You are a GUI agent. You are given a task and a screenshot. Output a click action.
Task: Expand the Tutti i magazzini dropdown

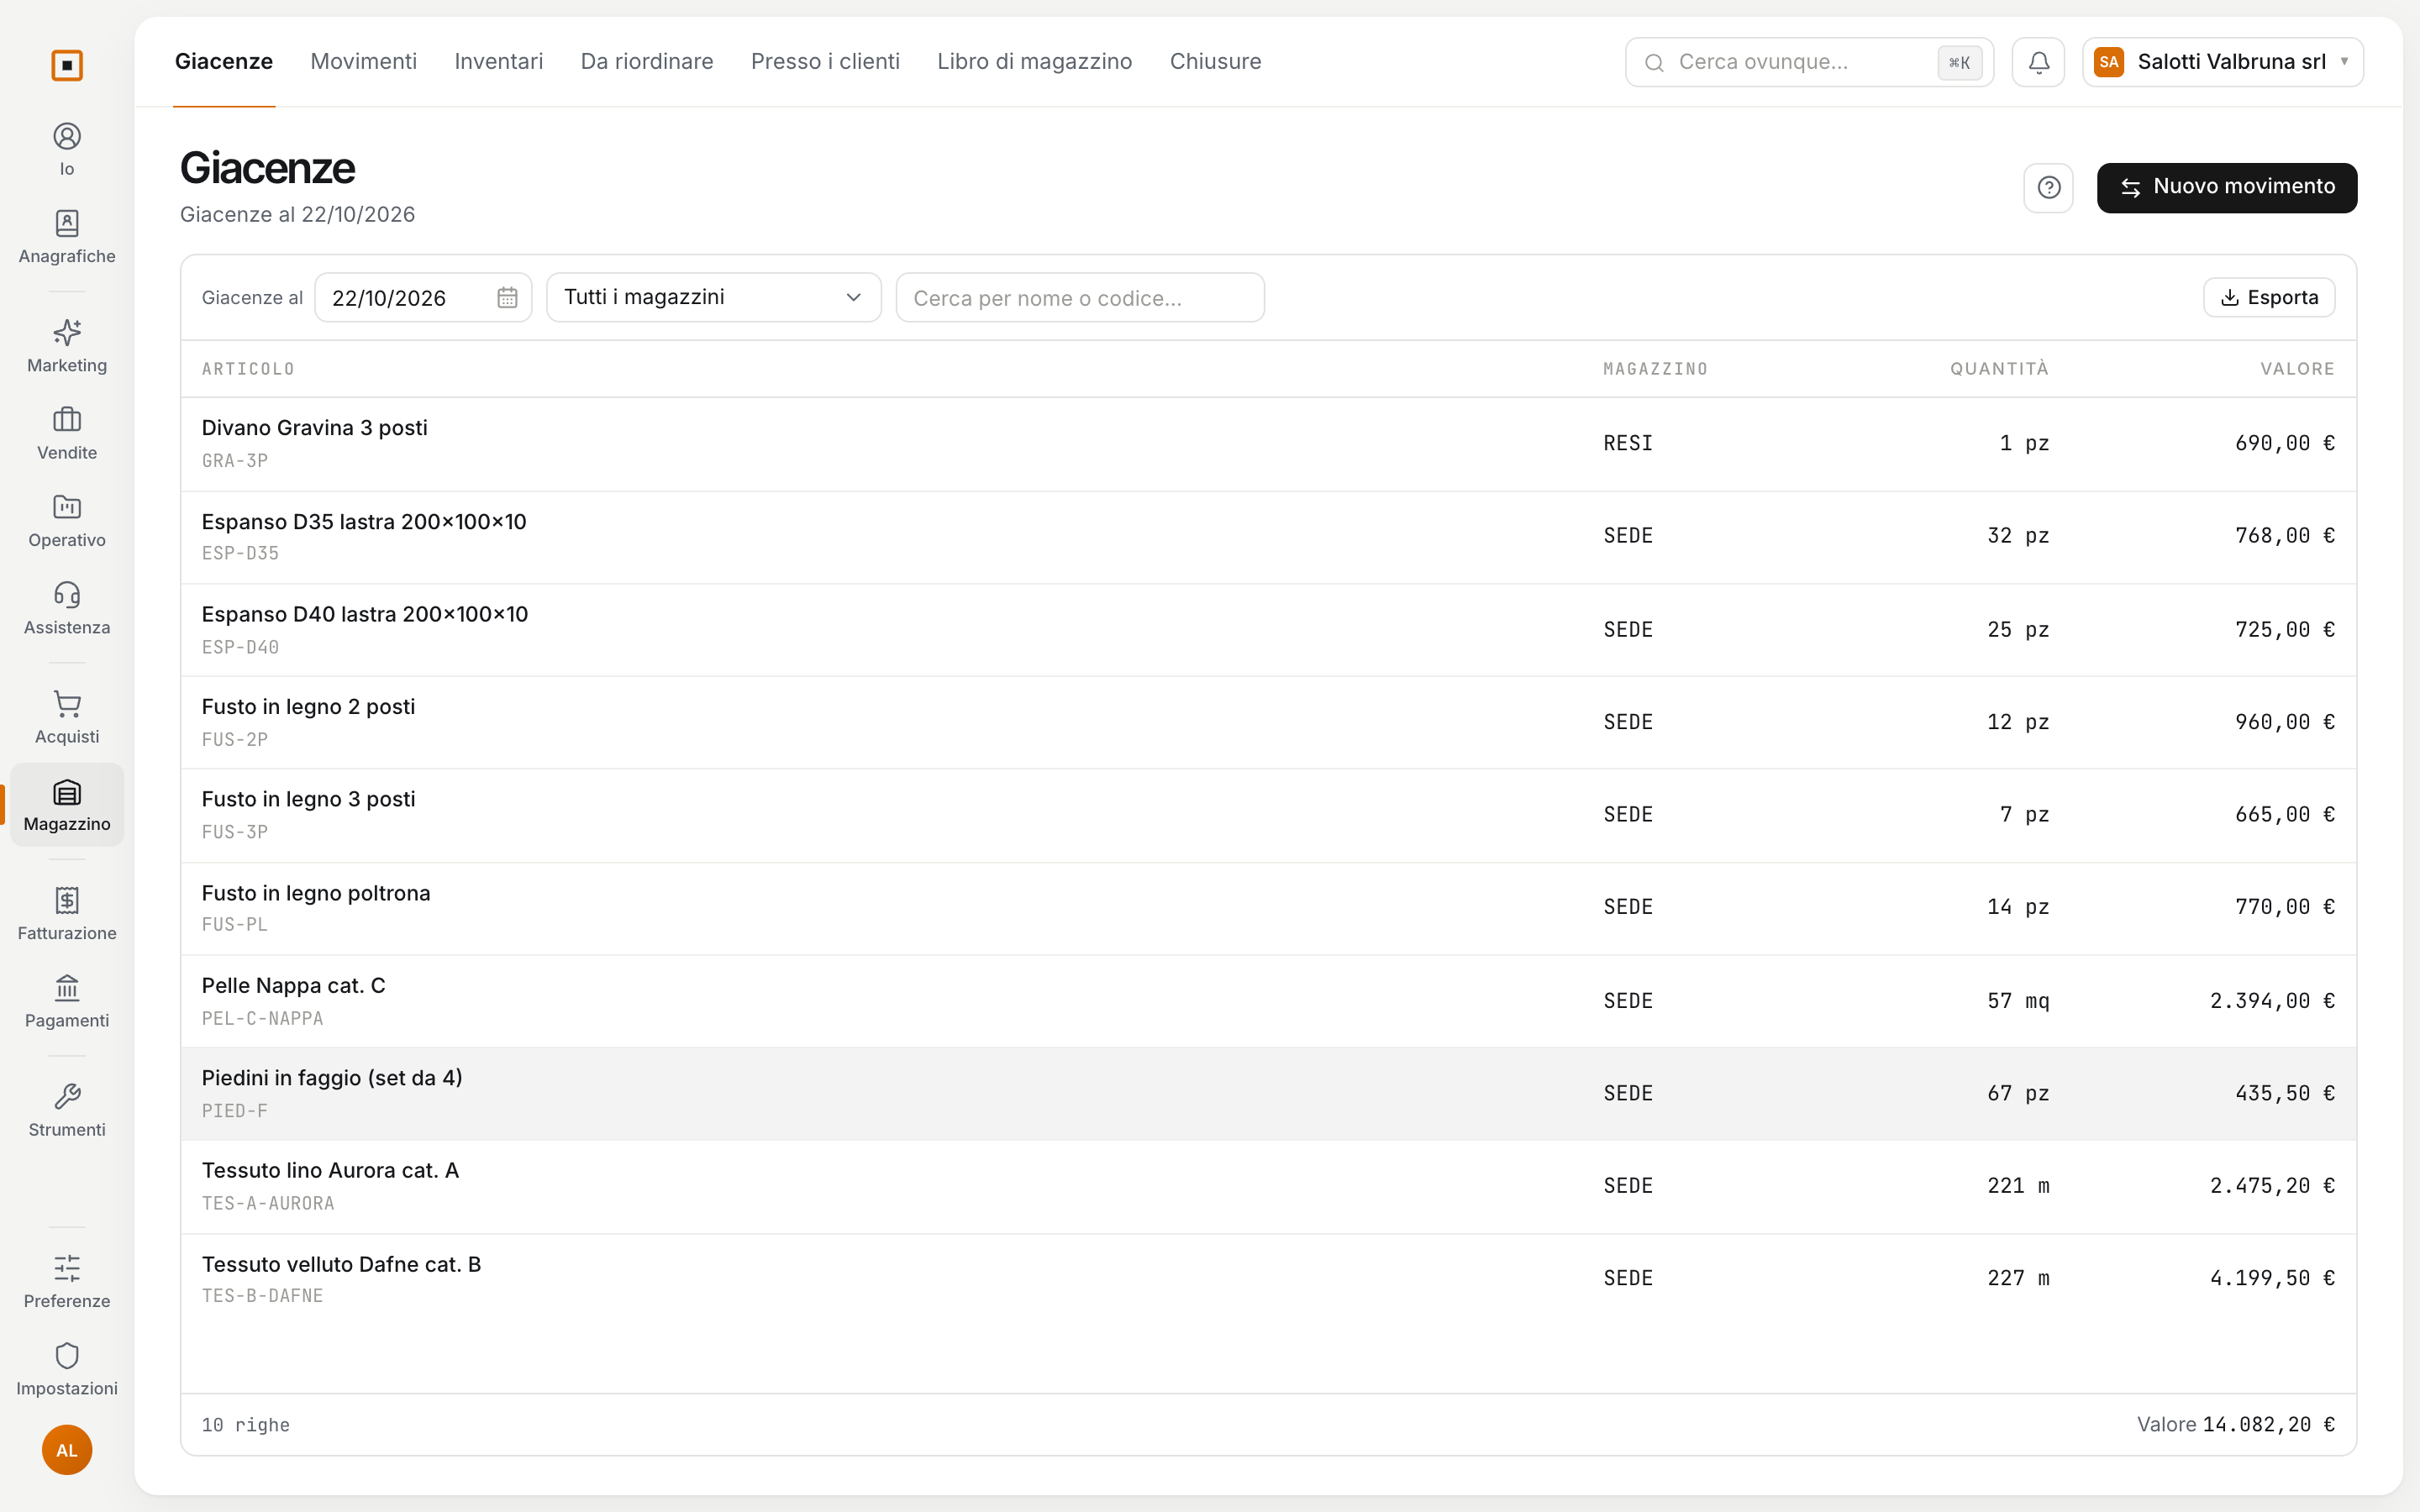[x=713, y=298]
